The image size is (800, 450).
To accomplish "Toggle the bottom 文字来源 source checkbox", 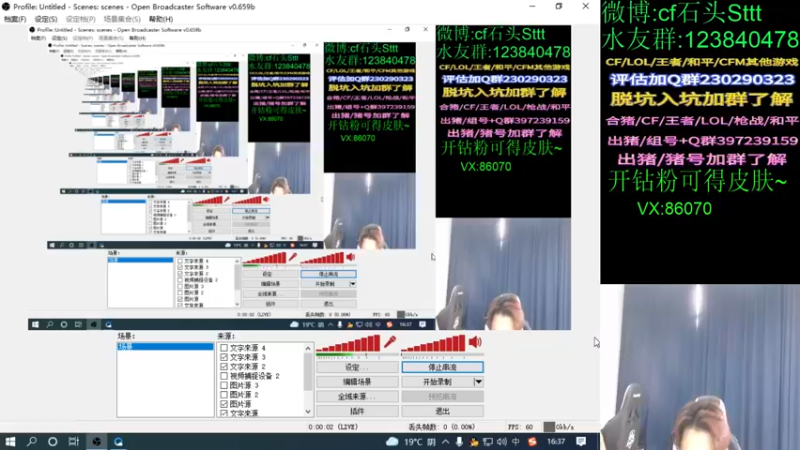I will click(224, 413).
